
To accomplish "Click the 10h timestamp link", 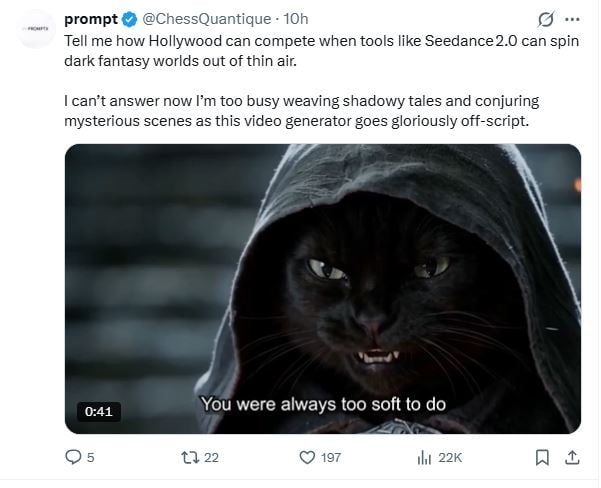I will pyautogui.click(x=297, y=19).
